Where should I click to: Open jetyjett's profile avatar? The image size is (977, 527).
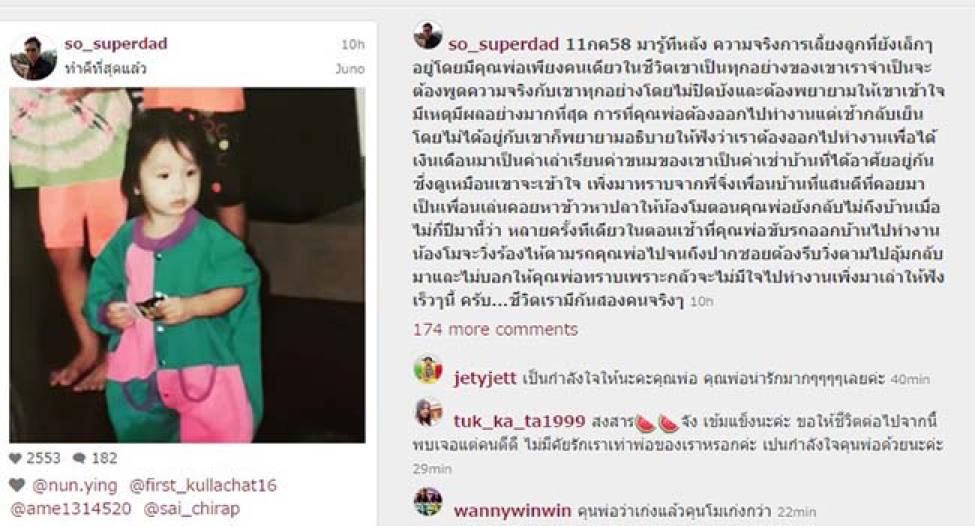tap(428, 370)
